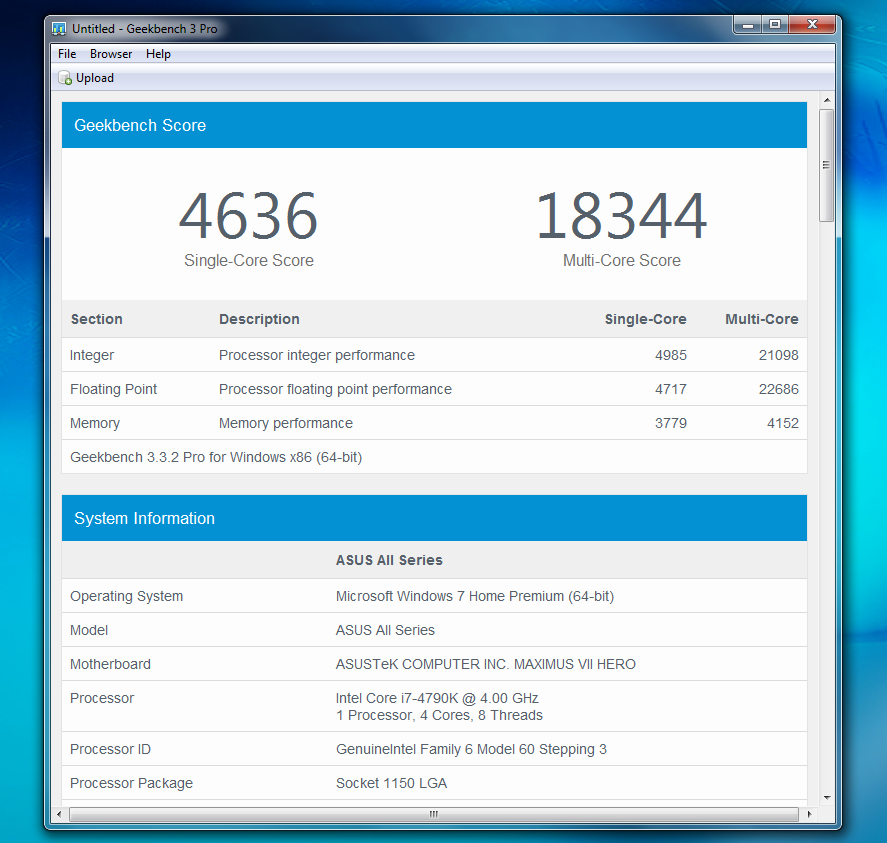Click the Description column header
Screen dimensions: 887x843
pyautogui.click(x=259, y=319)
